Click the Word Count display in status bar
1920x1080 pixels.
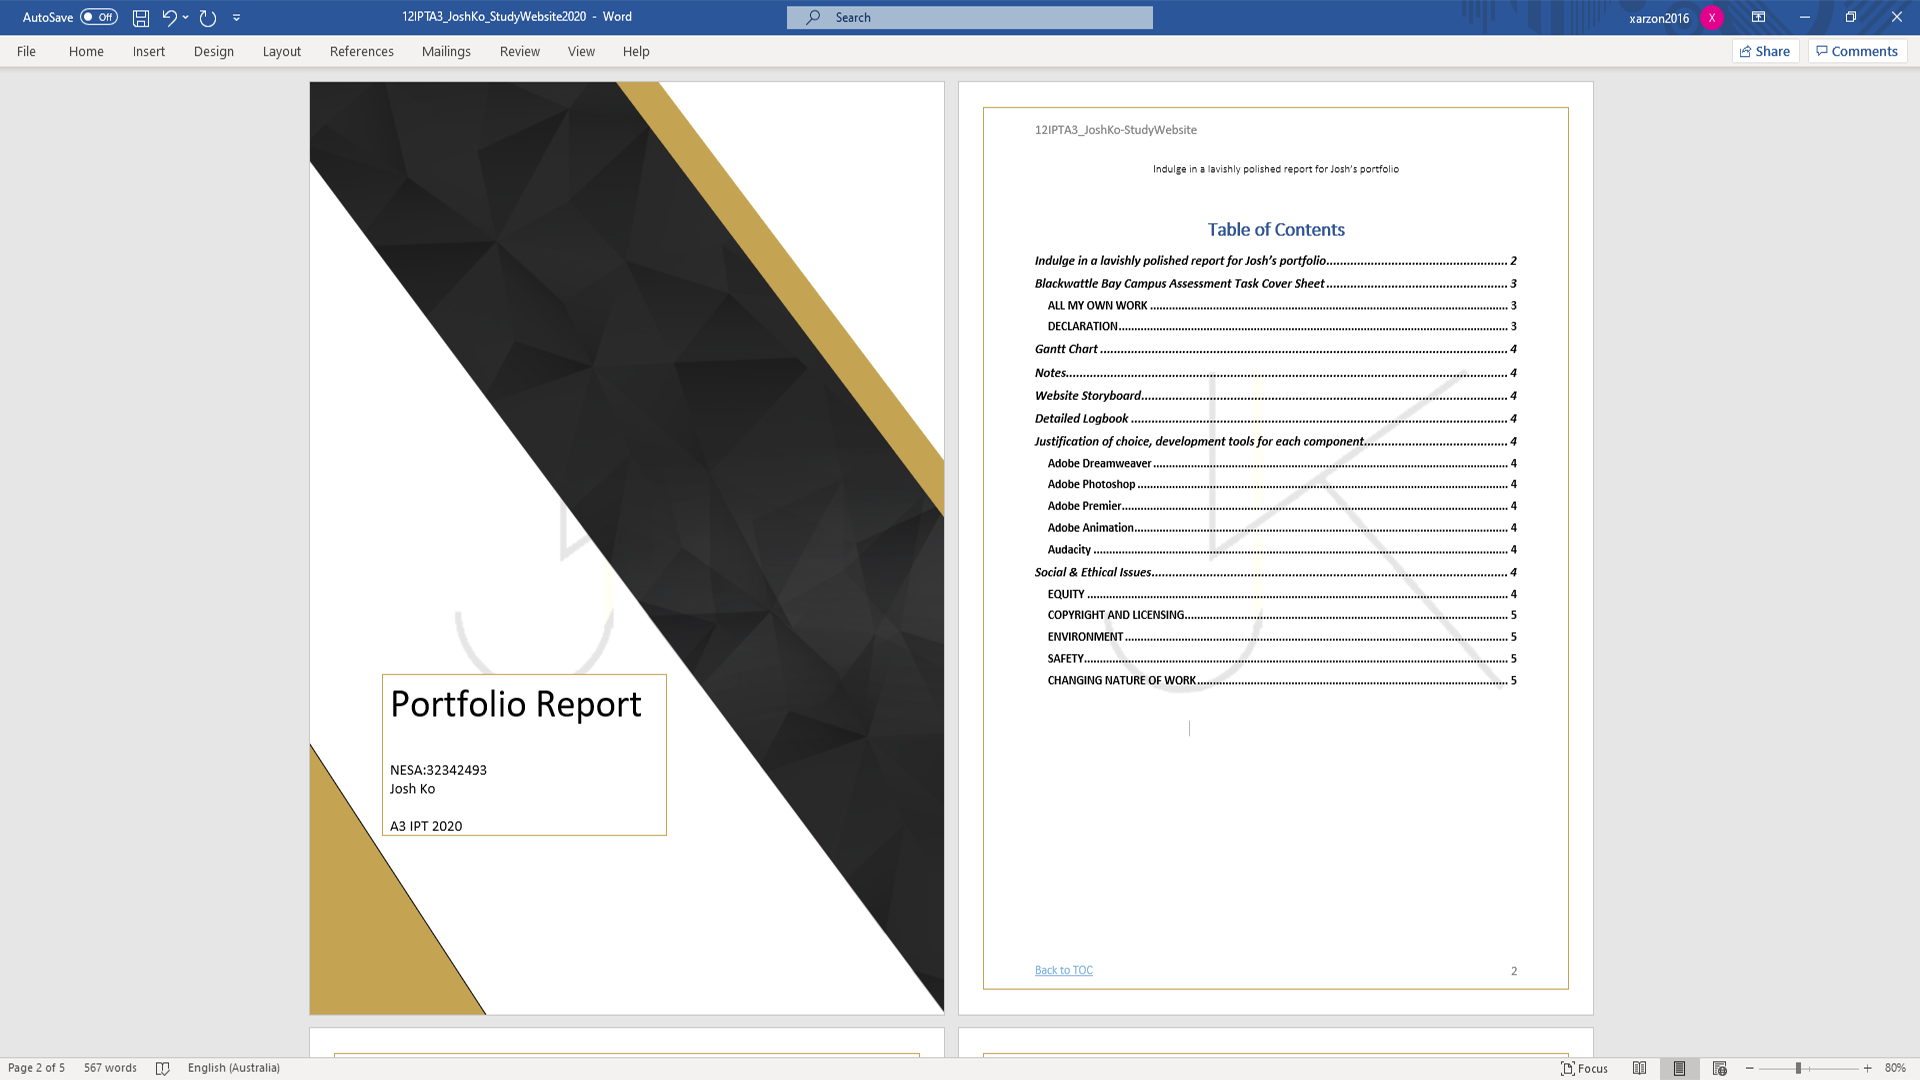point(109,1067)
